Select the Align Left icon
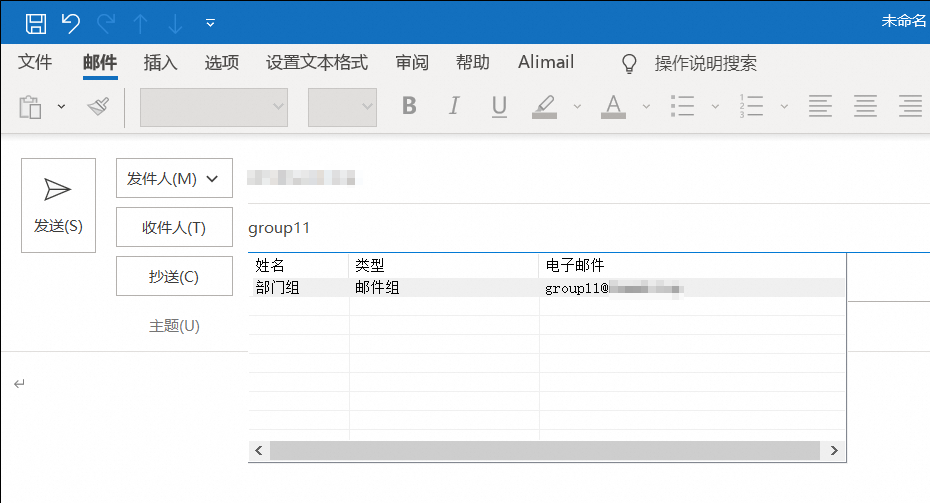This screenshot has width=930, height=503. (x=820, y=106)
